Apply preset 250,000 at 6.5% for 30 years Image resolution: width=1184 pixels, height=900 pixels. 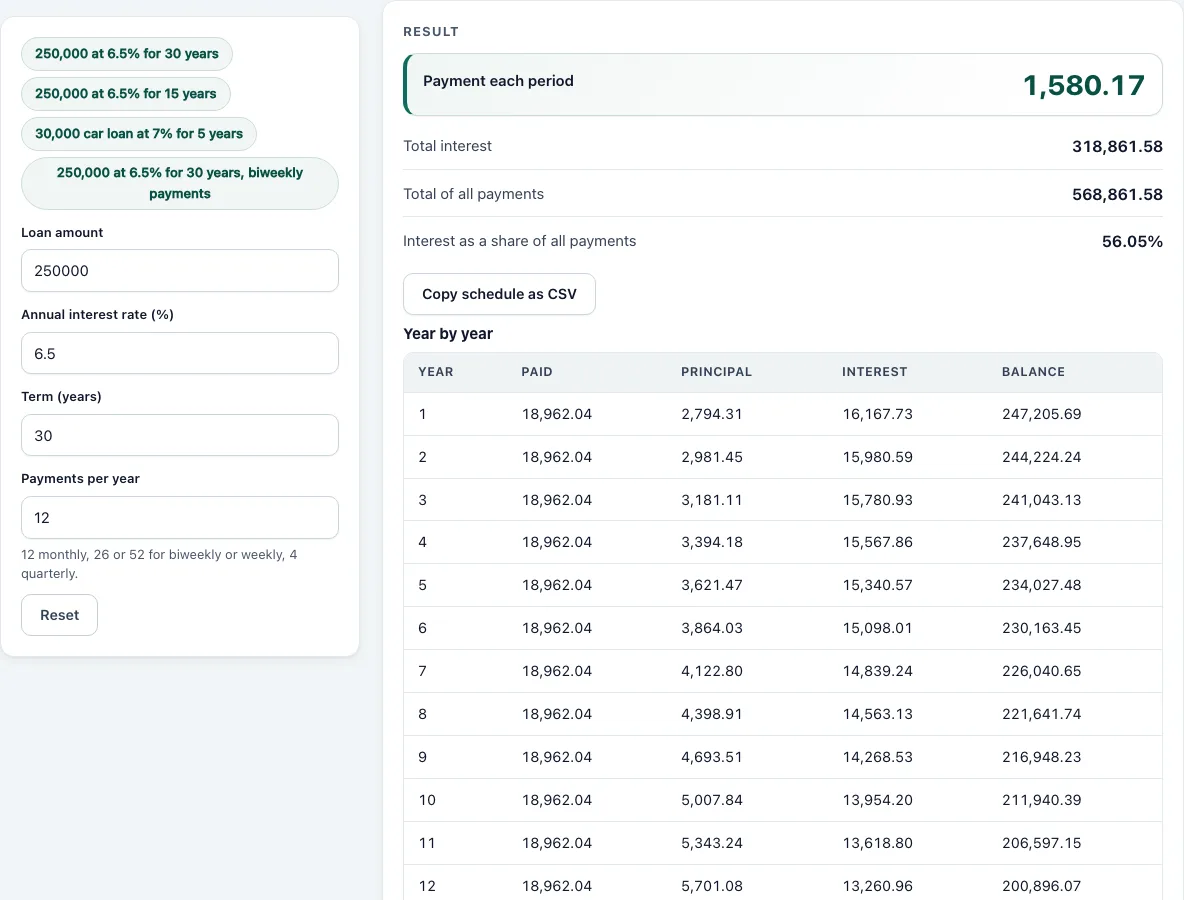[127, 54]
